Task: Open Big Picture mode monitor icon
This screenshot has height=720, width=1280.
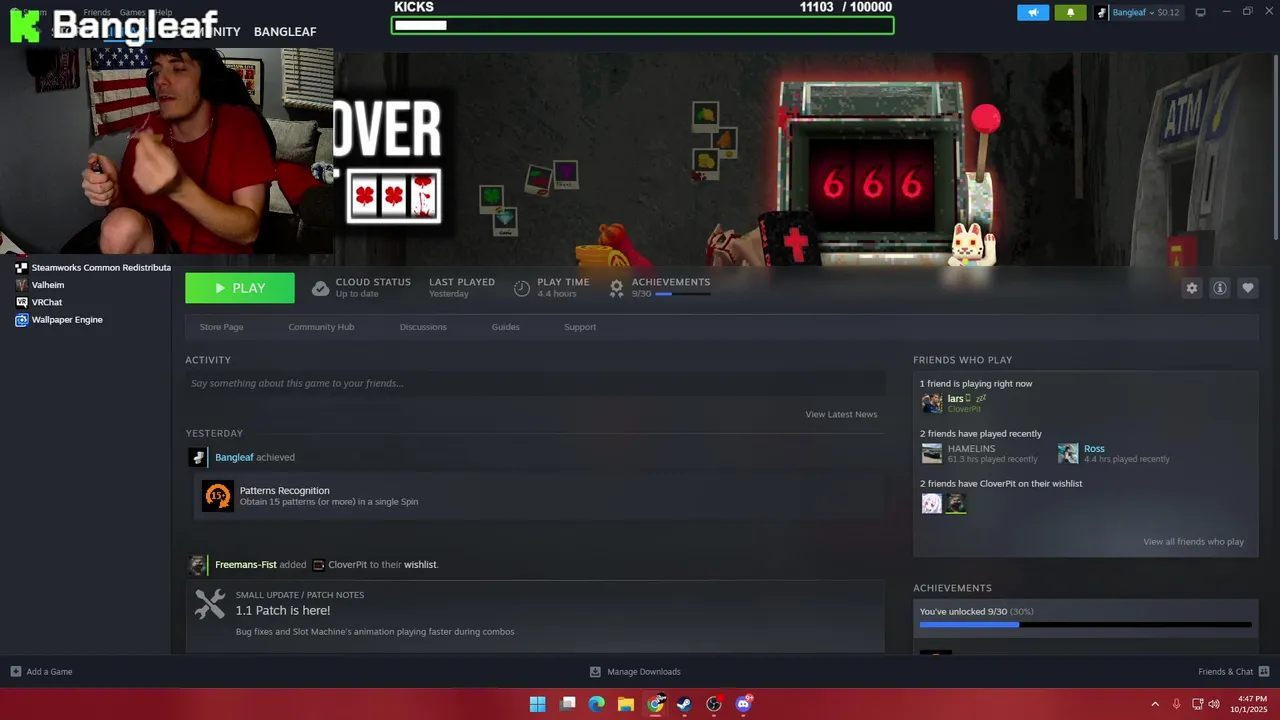Action: tap(1200, 12)
